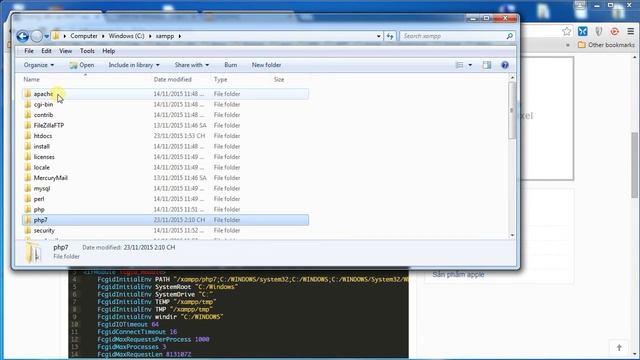Select Computer in the address breadcrumb
The width and height of the screenshot is (640, 360).
[x=84, y=36]
